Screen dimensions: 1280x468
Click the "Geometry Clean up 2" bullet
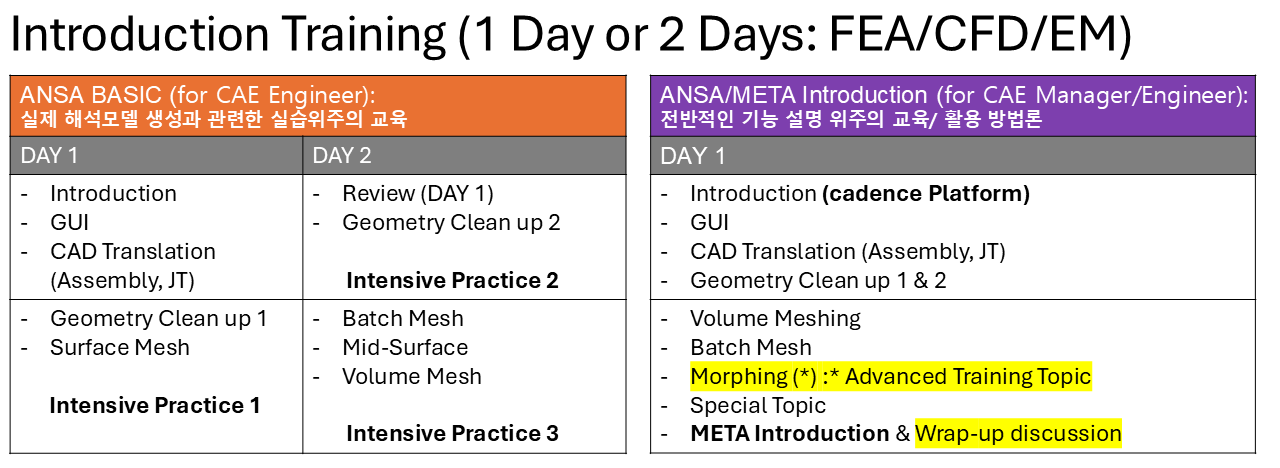click(451, 223)
